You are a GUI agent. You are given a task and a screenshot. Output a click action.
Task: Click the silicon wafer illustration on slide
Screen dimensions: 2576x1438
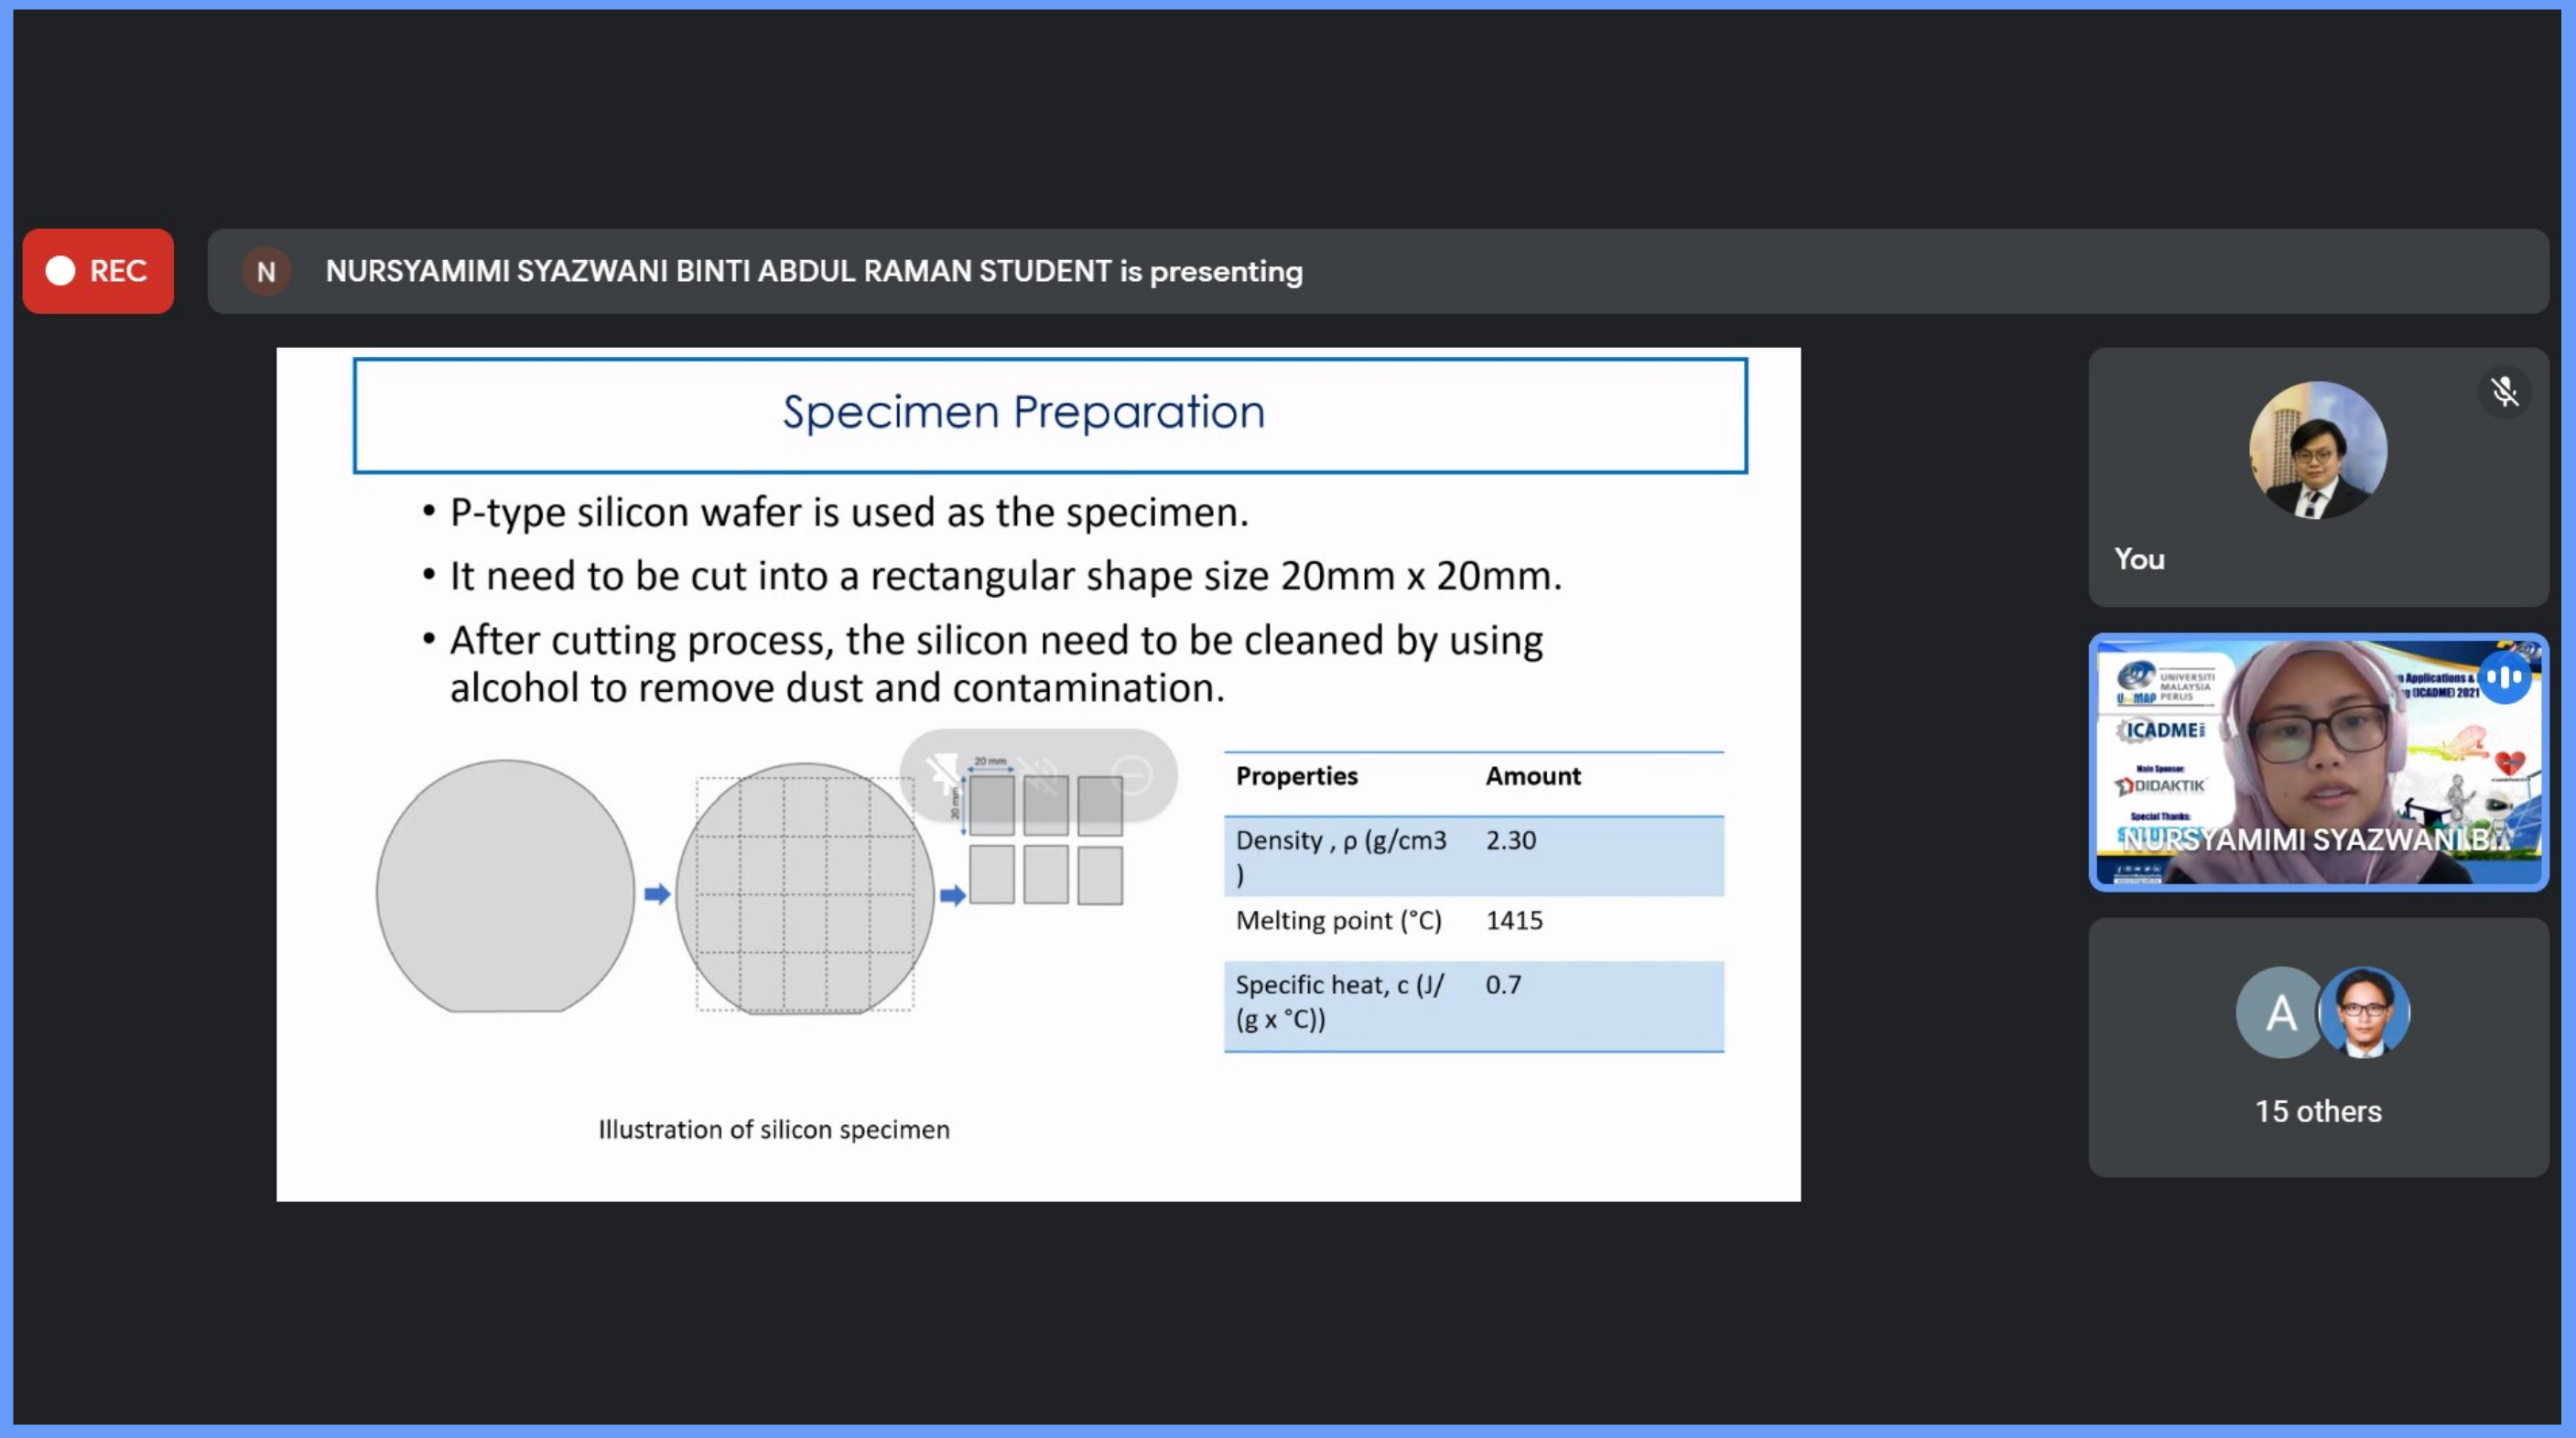pos(505,888)
